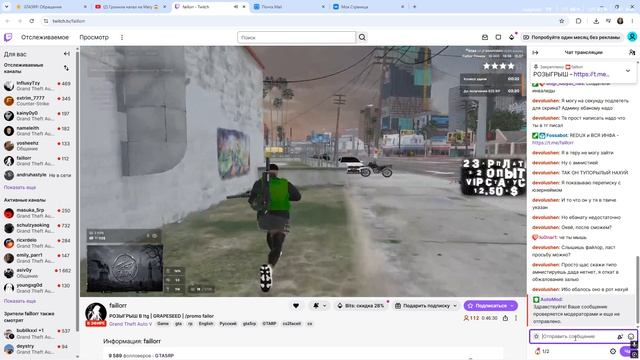Open three-dot menu next to Просмотр

pos(122,37)
